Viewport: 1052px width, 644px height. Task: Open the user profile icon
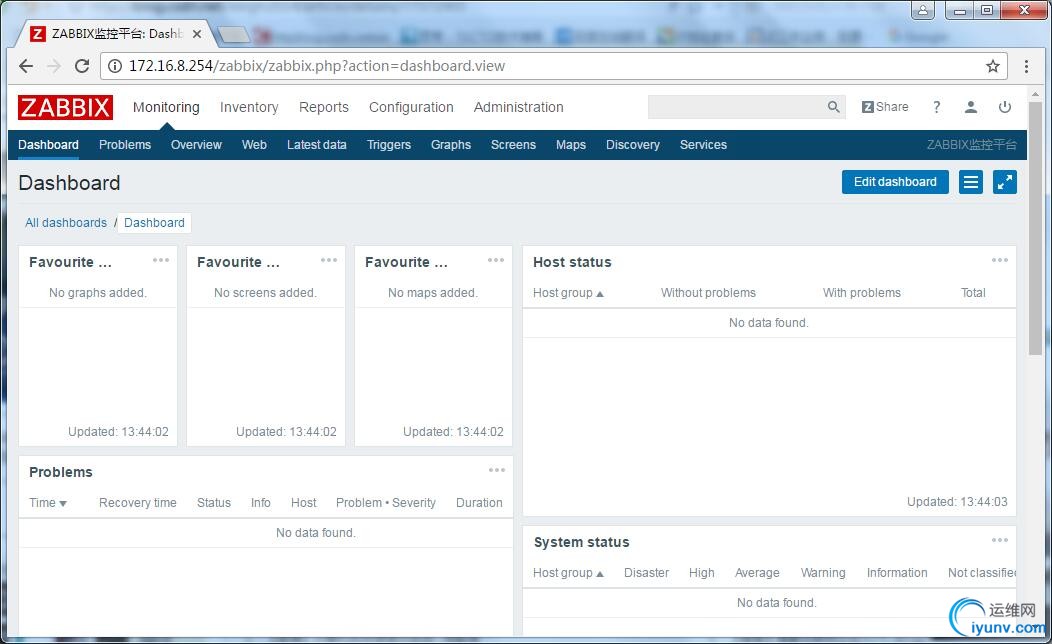[971, 107]
